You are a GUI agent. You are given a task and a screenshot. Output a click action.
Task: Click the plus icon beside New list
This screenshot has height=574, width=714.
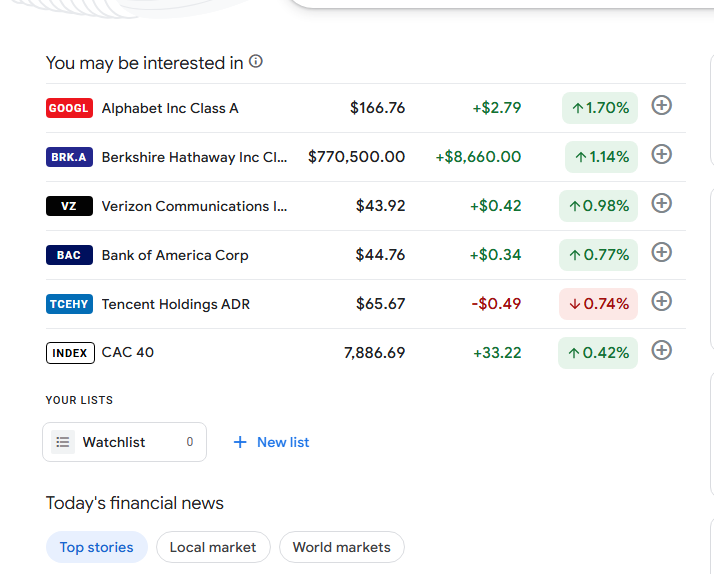(240, 442)
